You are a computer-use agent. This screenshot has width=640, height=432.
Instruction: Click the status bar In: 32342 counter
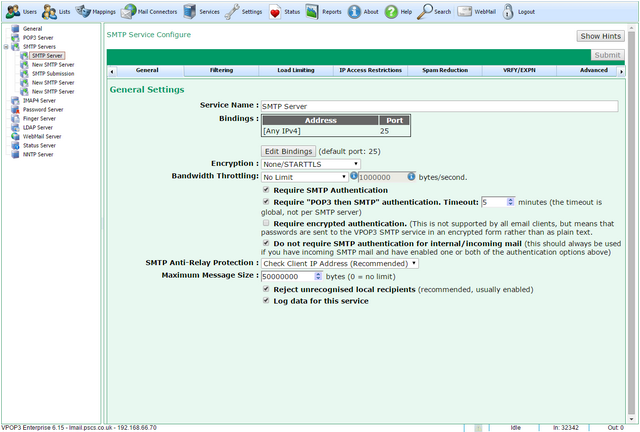(565, 428)
